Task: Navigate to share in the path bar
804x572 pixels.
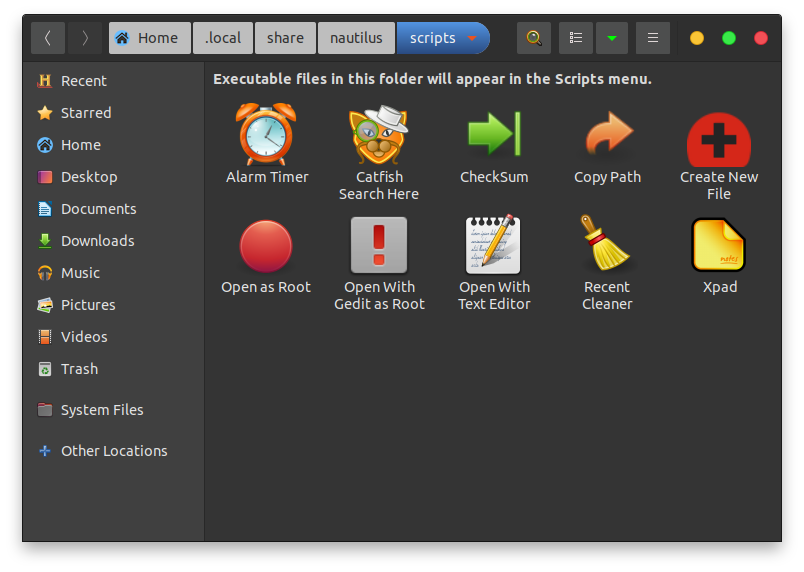Action: (285, 38)
